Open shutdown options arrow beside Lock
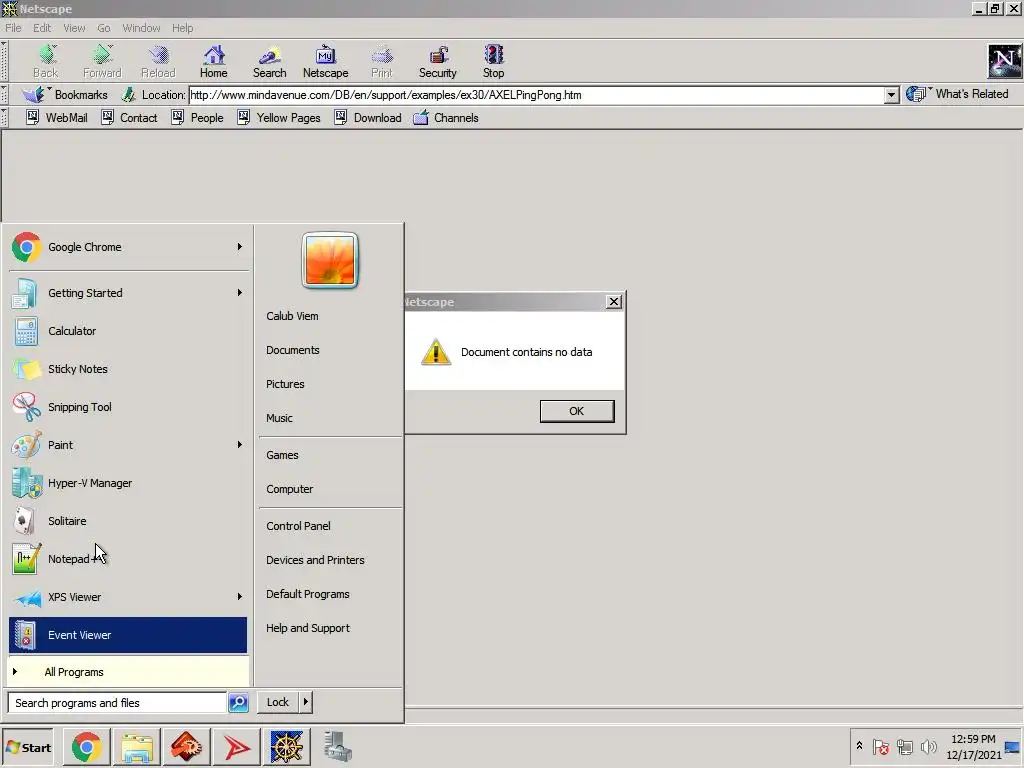Viewport: 1024px width, 768px height. 306,702
